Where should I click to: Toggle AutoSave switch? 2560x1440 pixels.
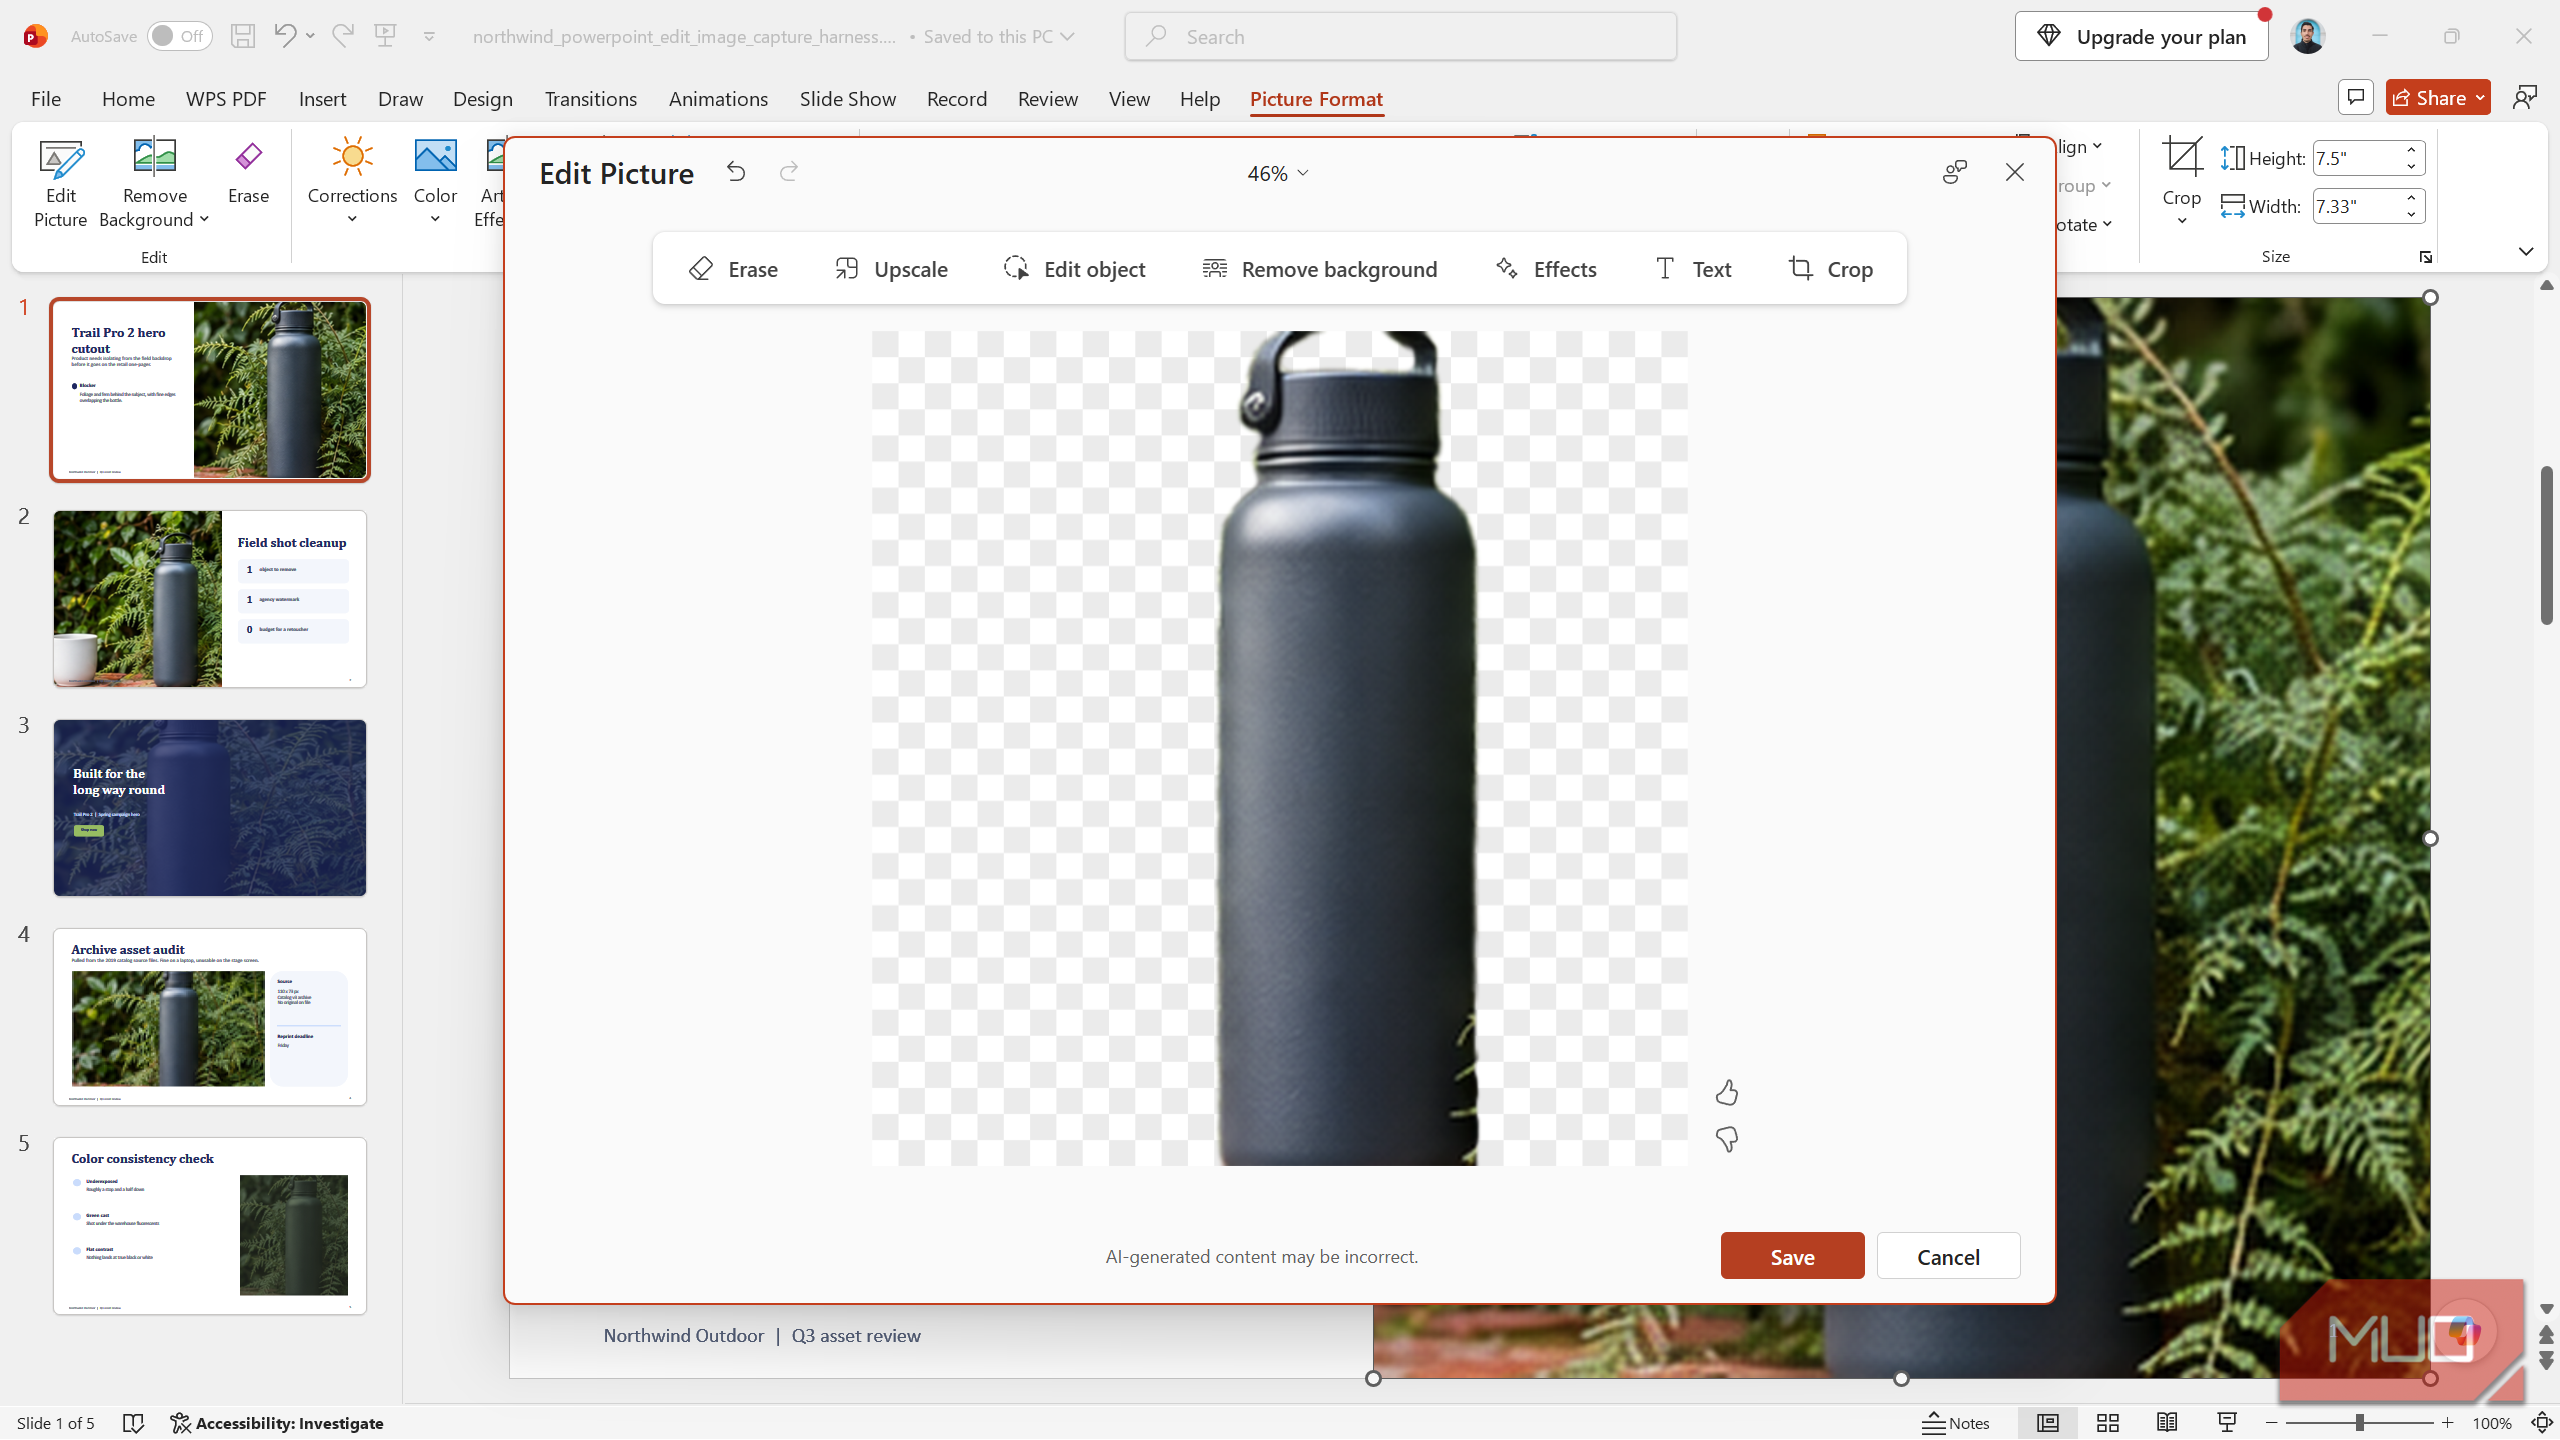179,36
